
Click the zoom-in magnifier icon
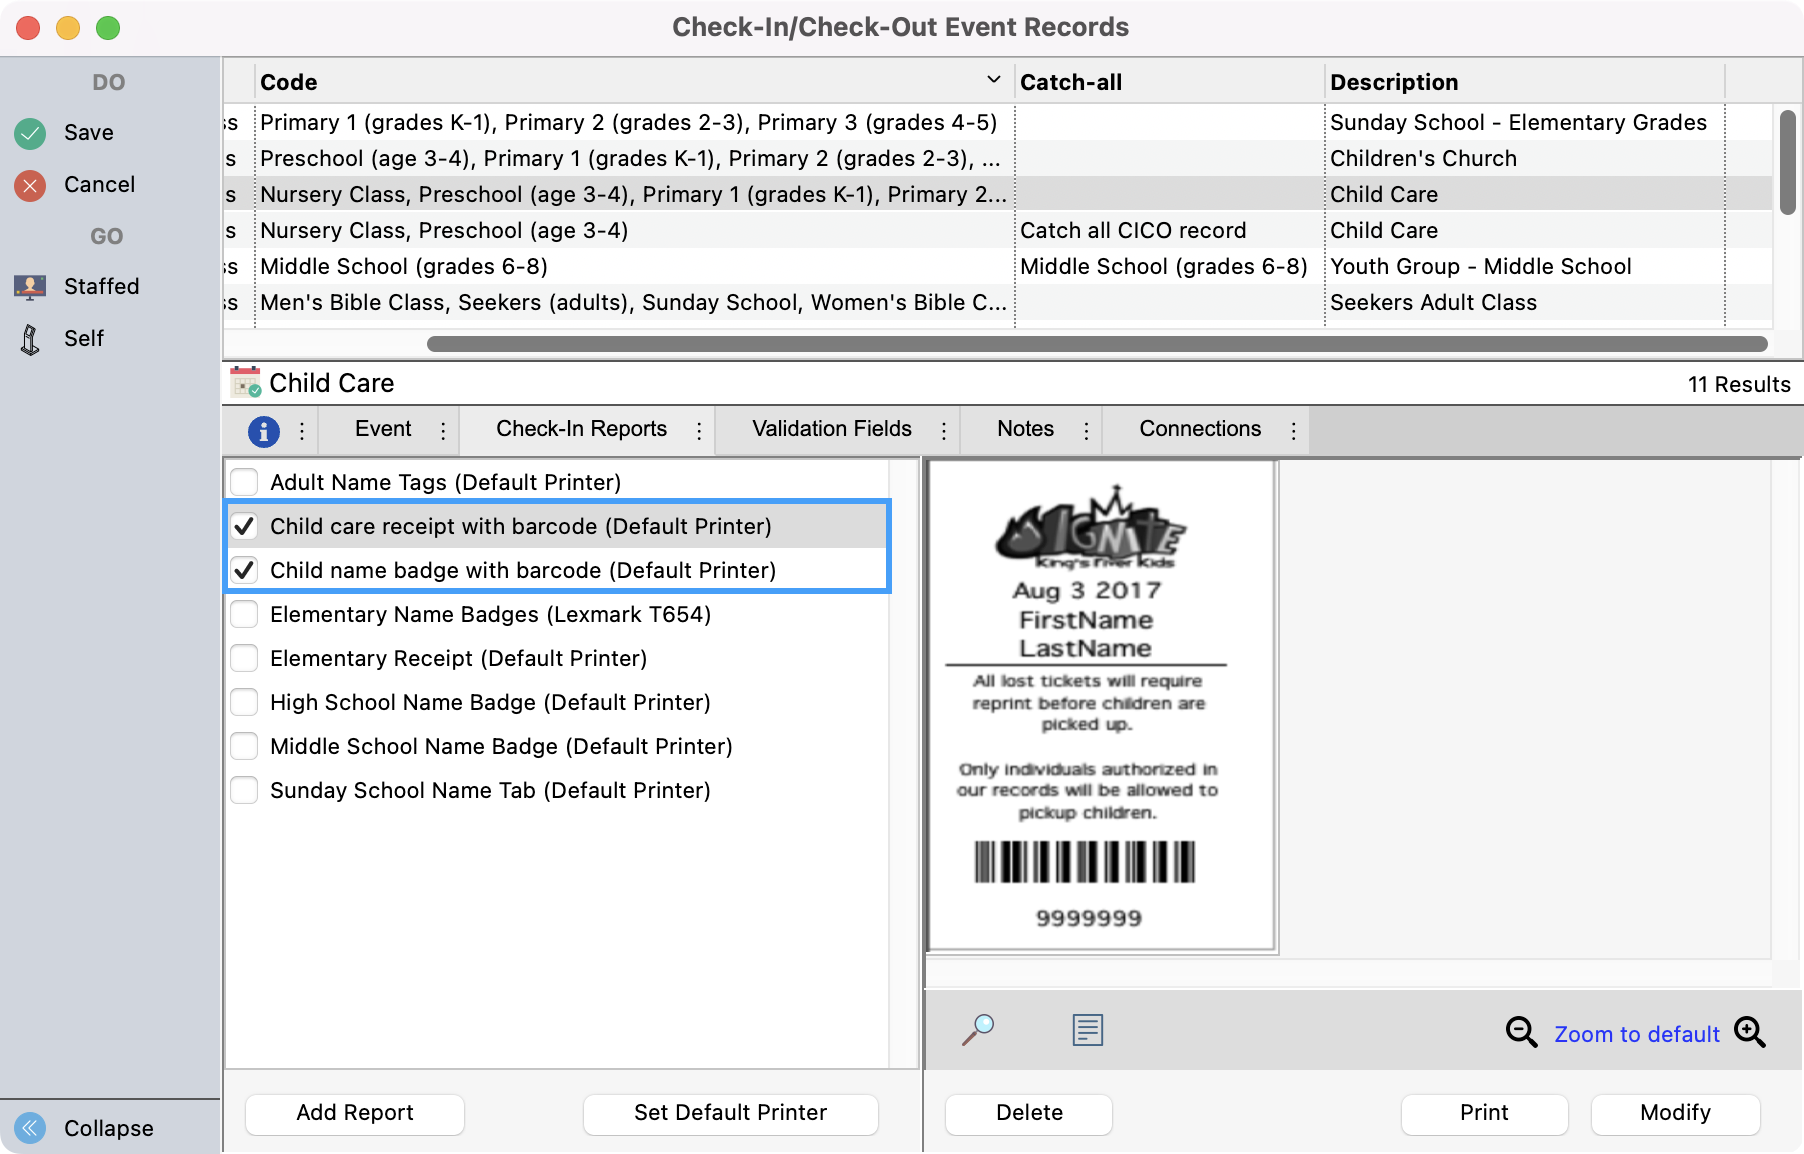click(1750, 1032)
